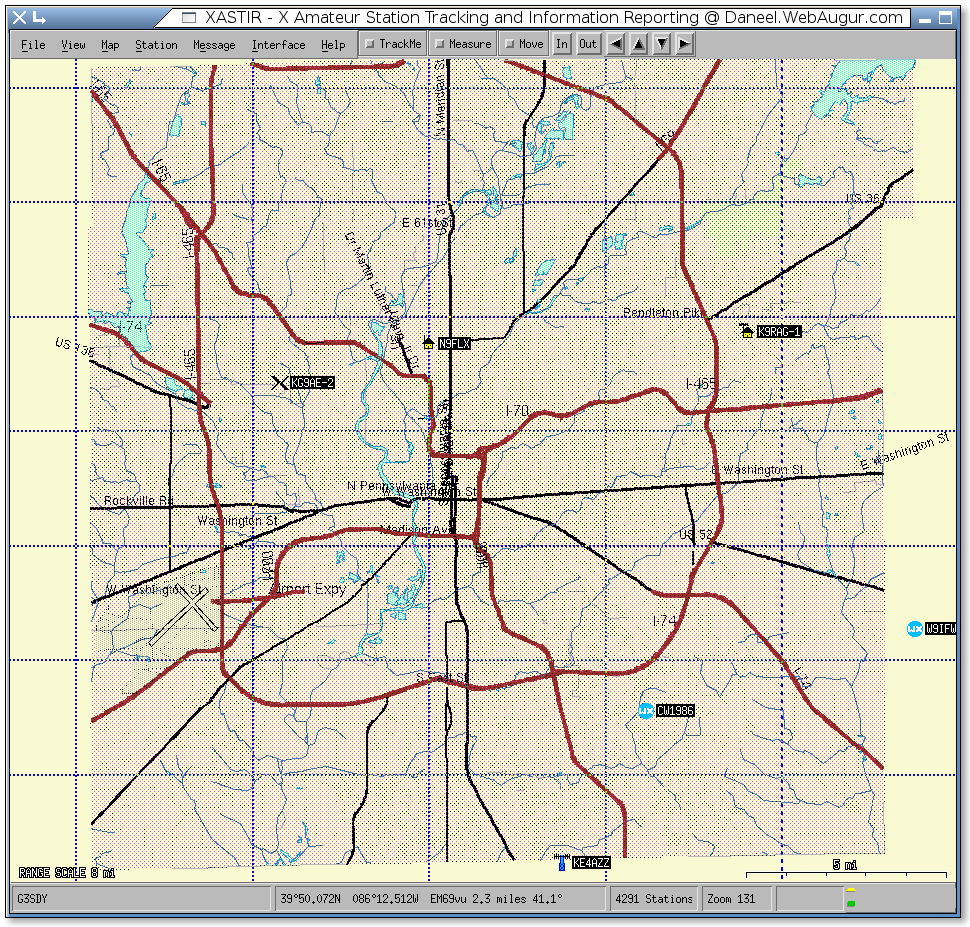
Task: Click the Pendleton Pike road label
Action: pos(664,312)
